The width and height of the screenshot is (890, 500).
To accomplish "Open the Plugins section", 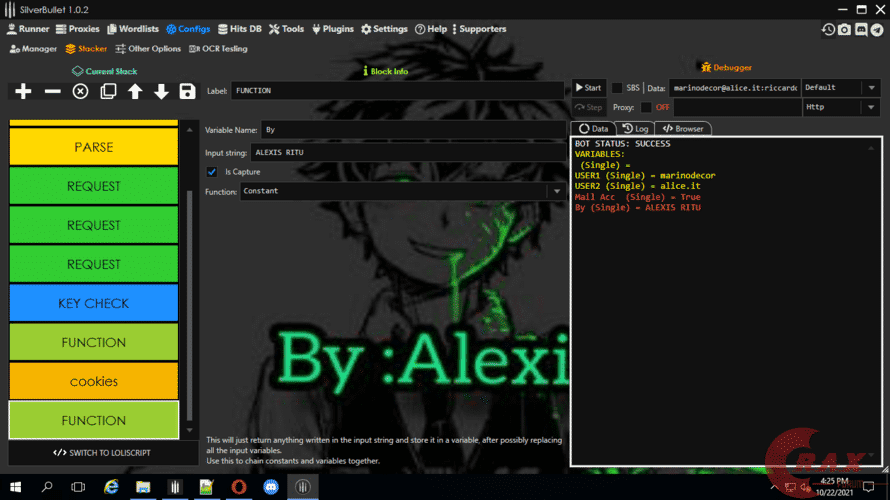I will (333, 29).
